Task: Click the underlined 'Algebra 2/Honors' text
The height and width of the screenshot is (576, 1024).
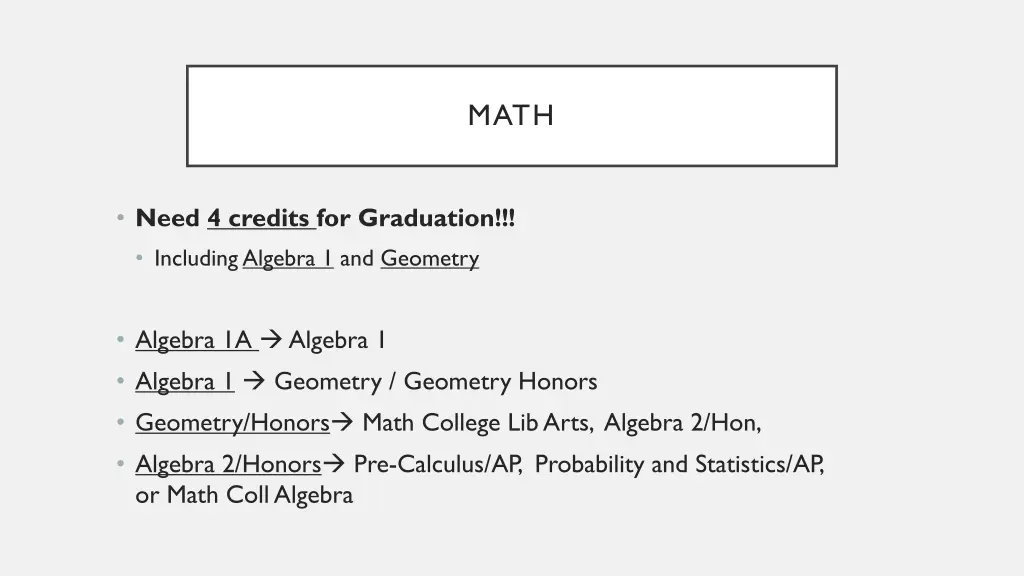Action: pyautogui.click(x=228, y=464)
